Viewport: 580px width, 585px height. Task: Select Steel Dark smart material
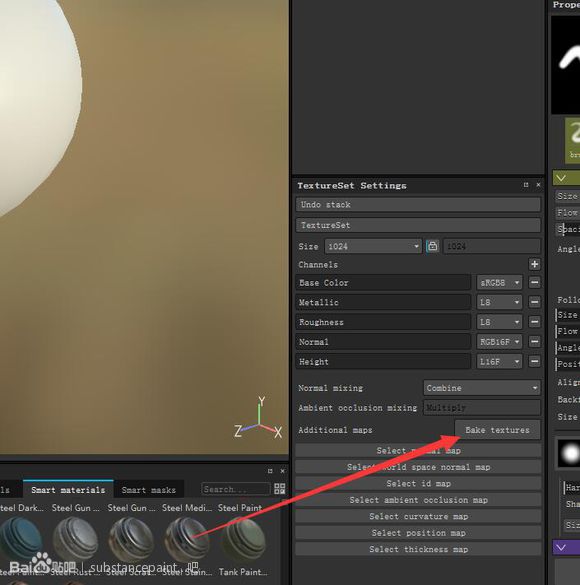click(21, 539)
